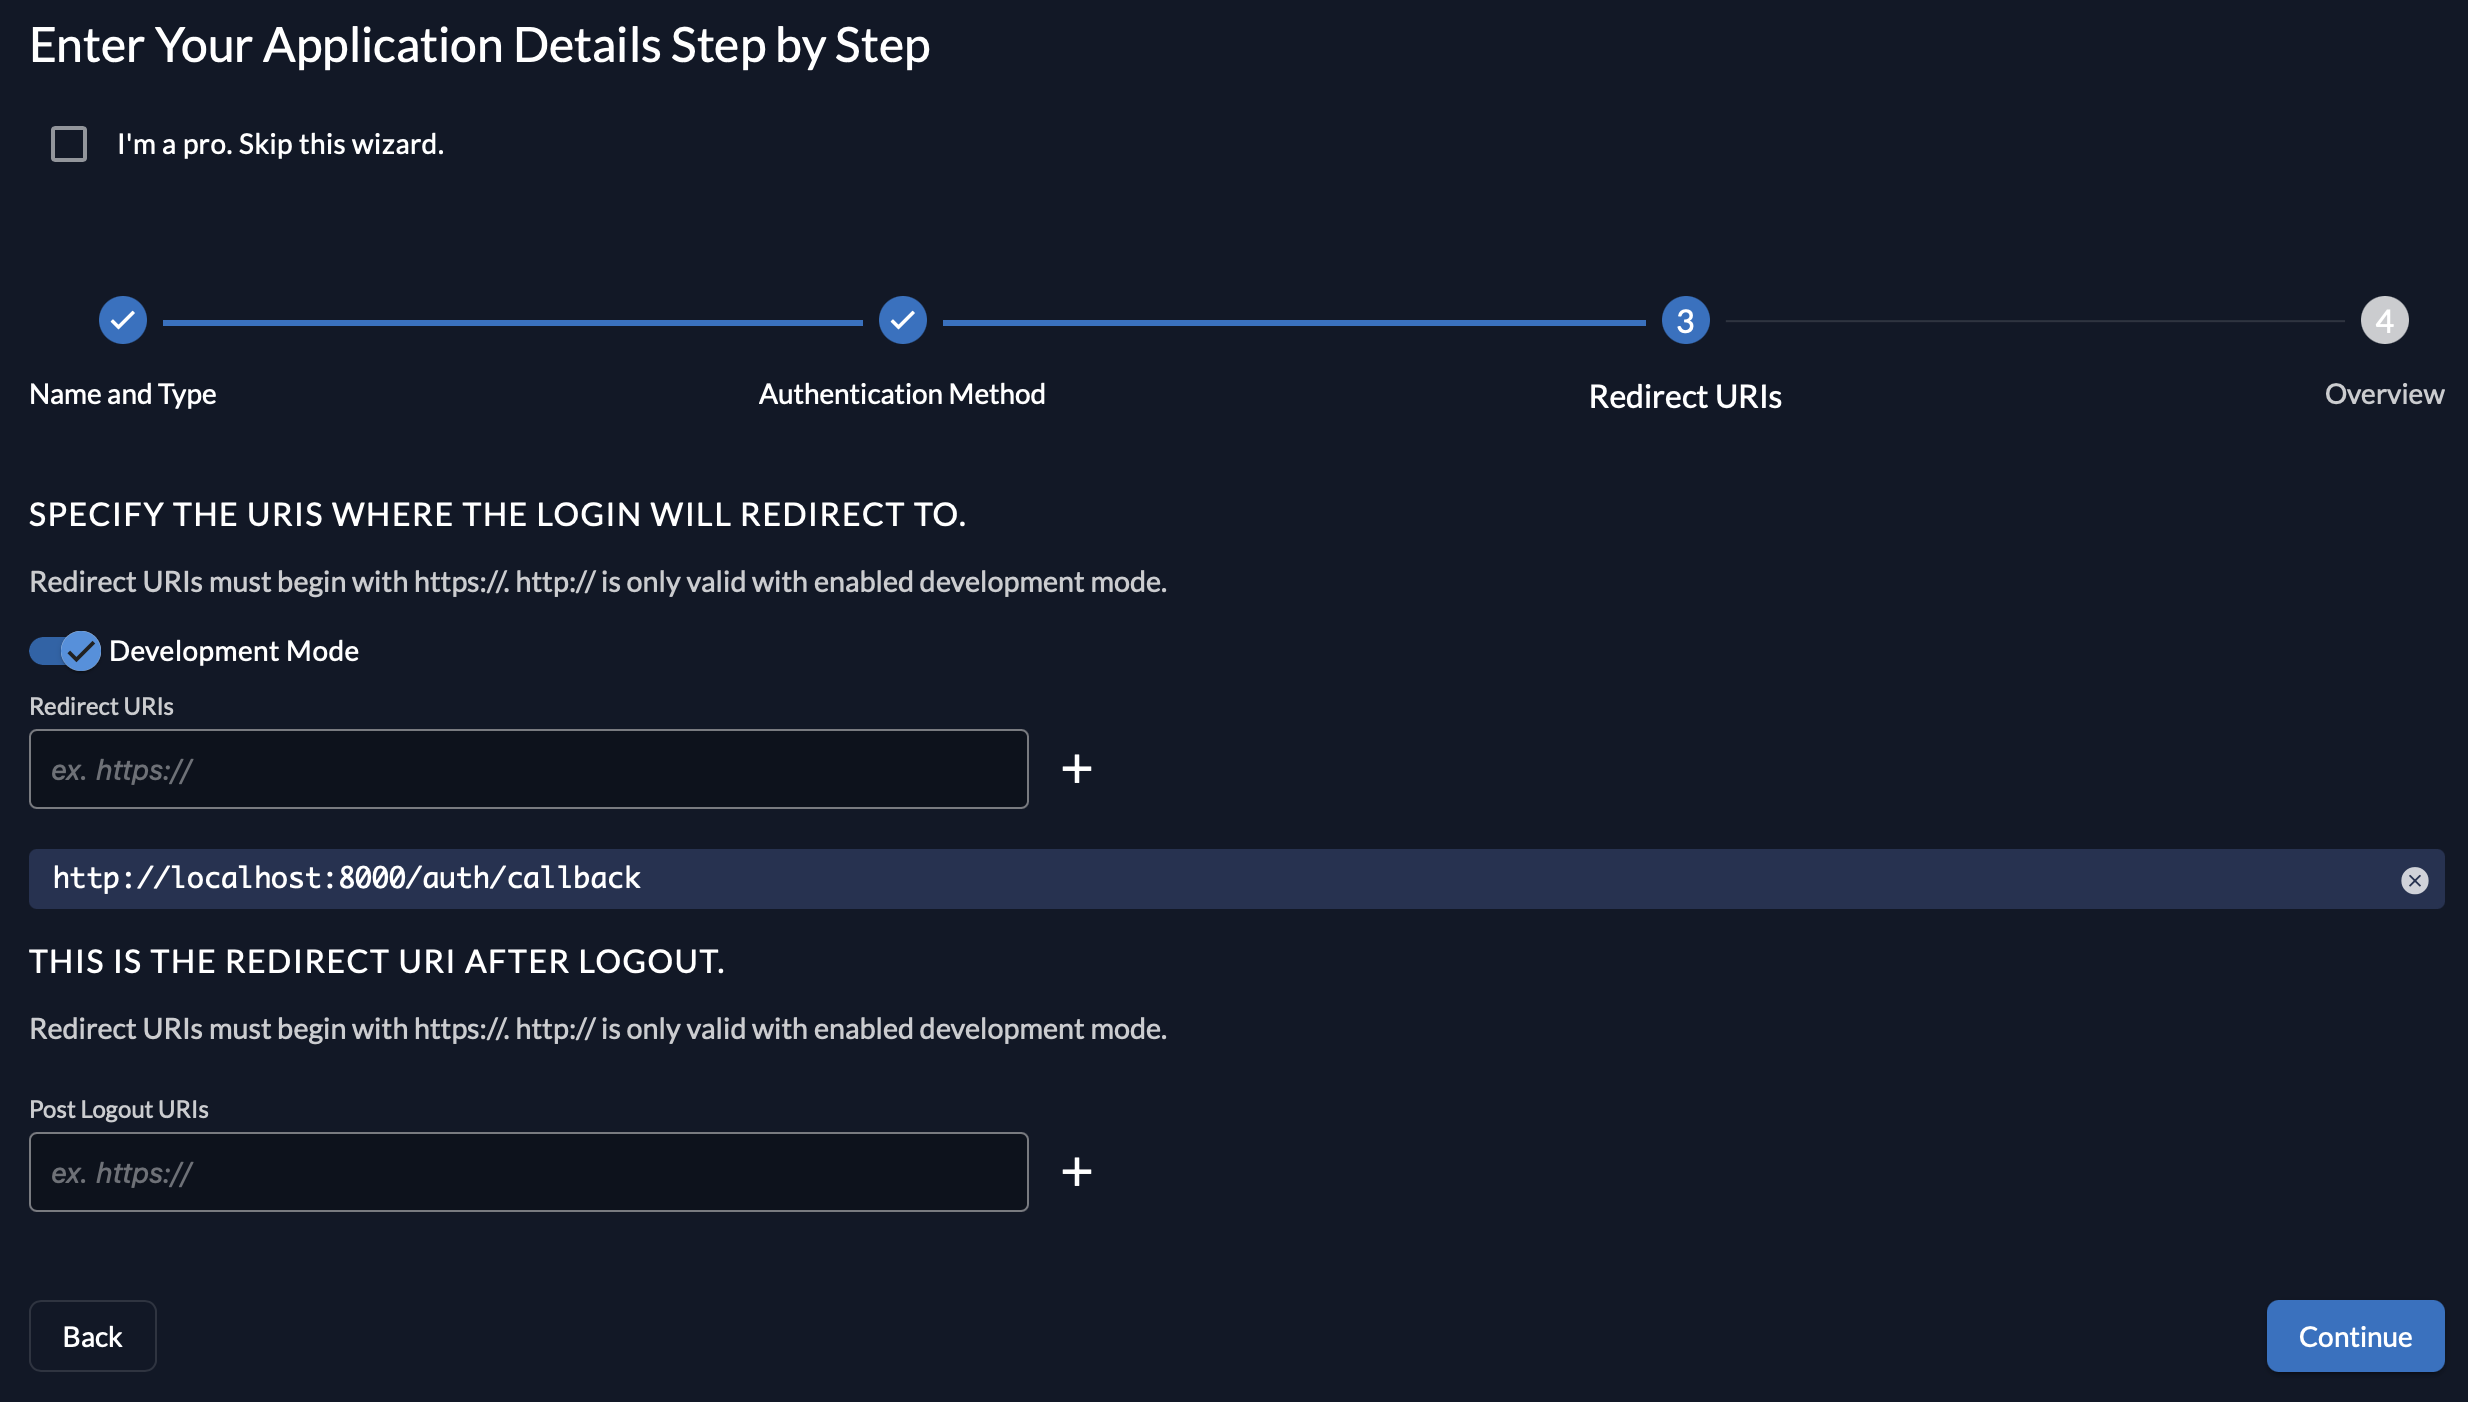Remove the localhost:8000 callback URI
Screen dimensions: 2468x1402
point(2414,880)
